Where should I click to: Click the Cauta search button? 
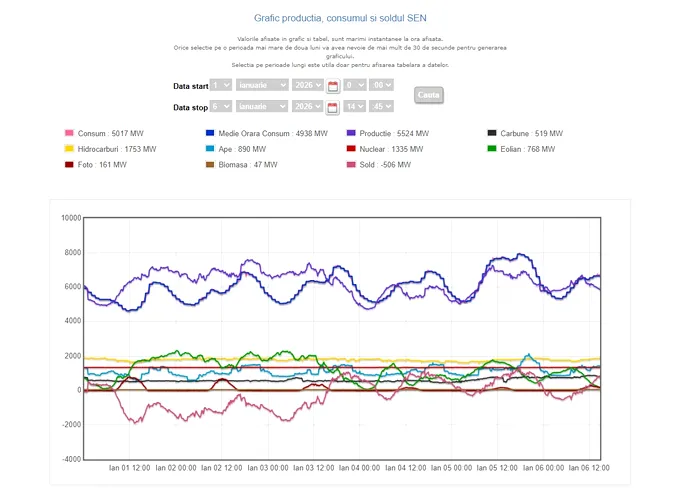(428, 95)
